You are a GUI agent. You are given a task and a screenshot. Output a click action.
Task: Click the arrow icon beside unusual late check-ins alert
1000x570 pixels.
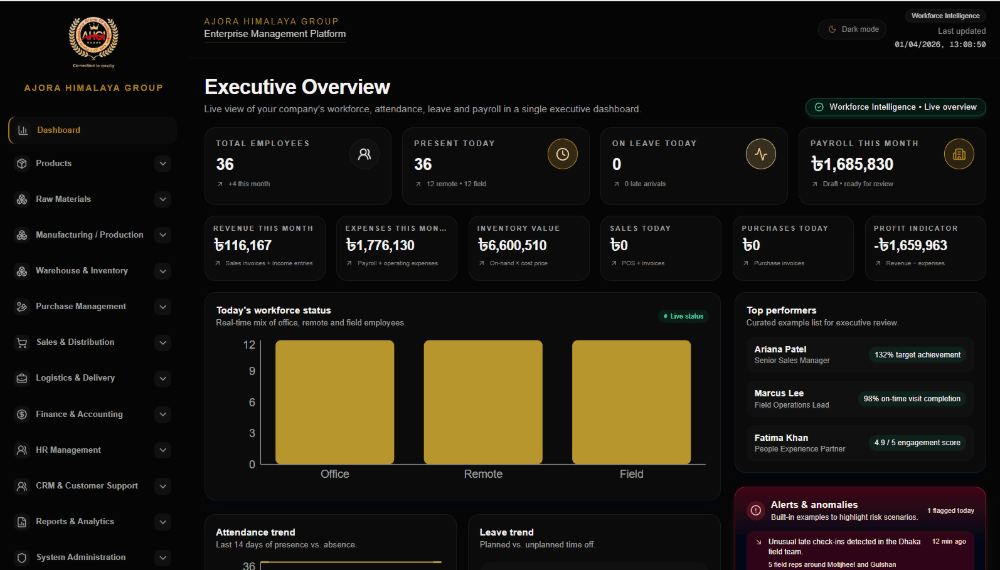[758, 542]
